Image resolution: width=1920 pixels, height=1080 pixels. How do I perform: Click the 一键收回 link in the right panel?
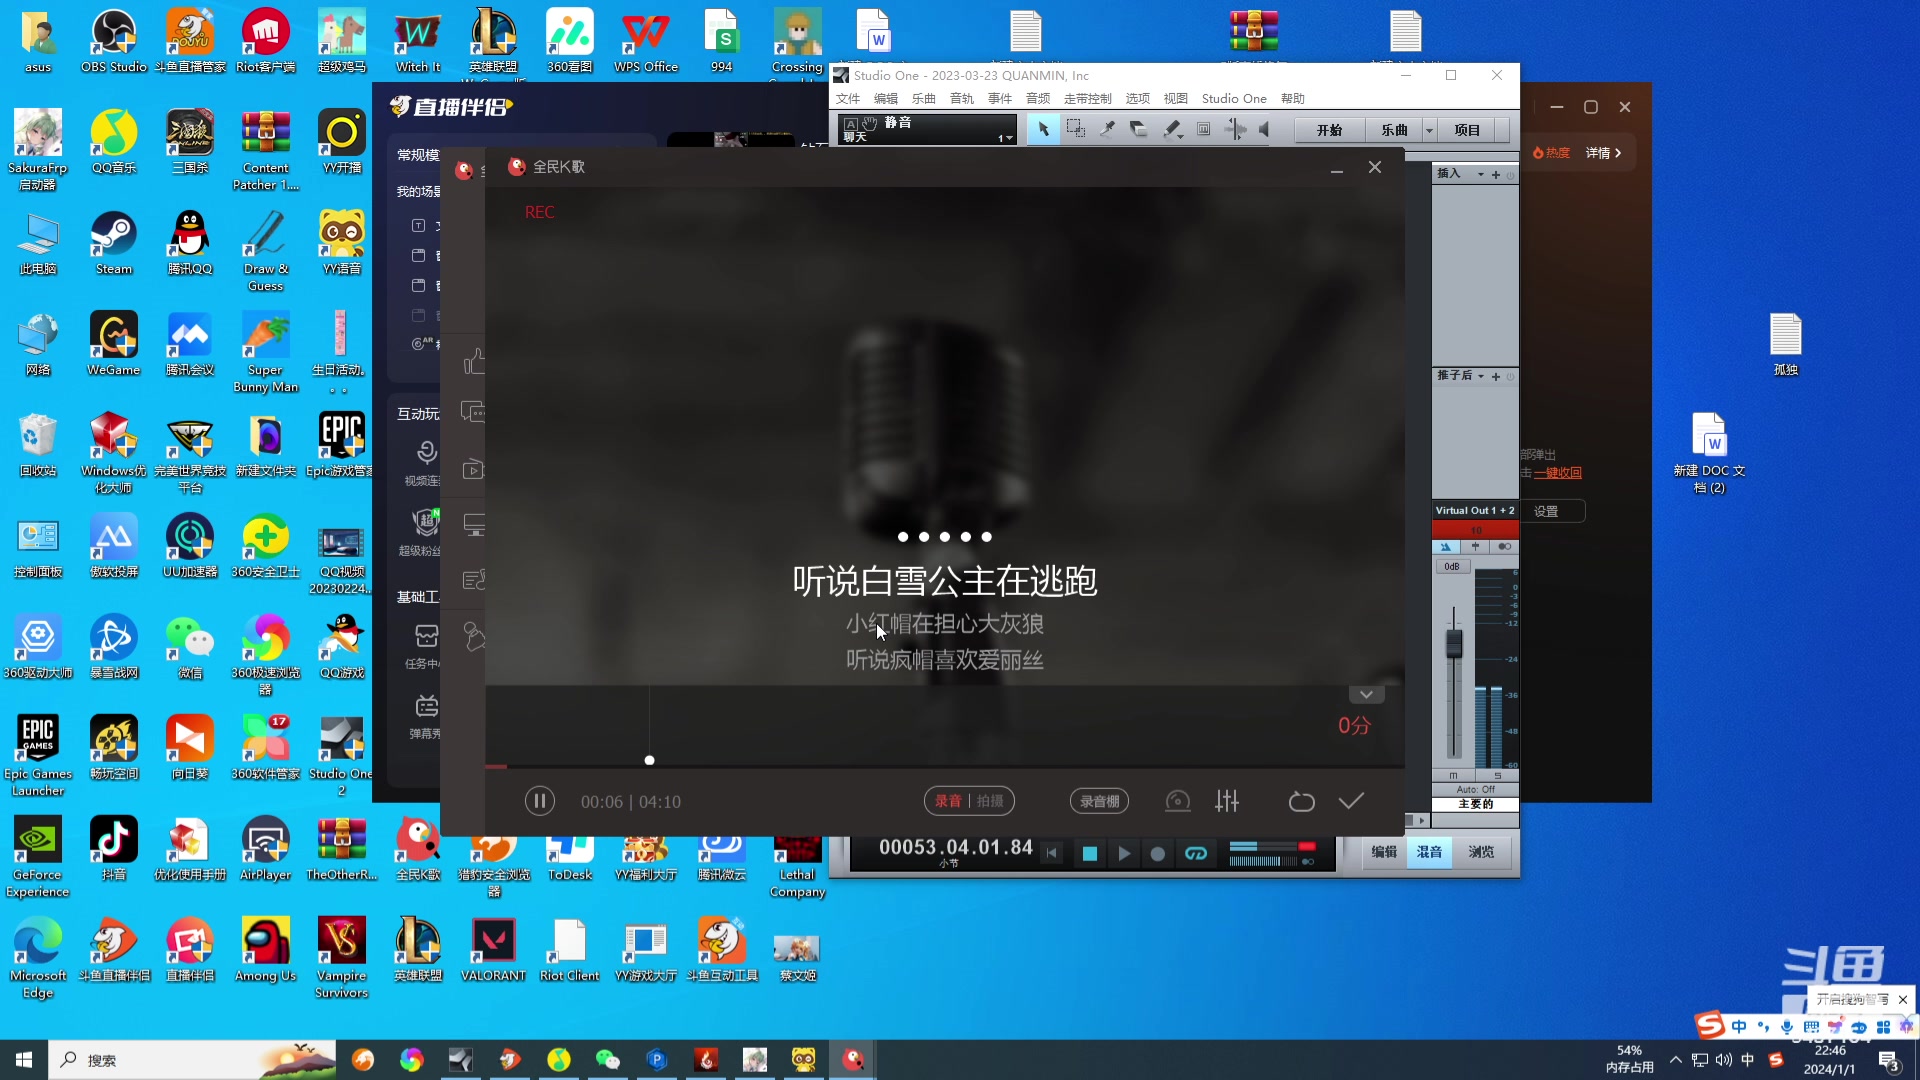coord(1557,472)
